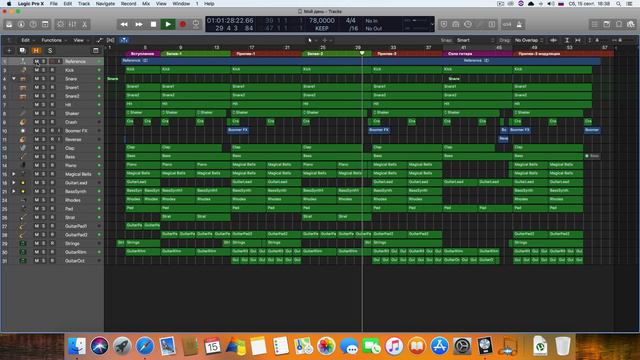Click the Rewind transport button
Viewport: 640px width, 360px height.
coord(124,24)
